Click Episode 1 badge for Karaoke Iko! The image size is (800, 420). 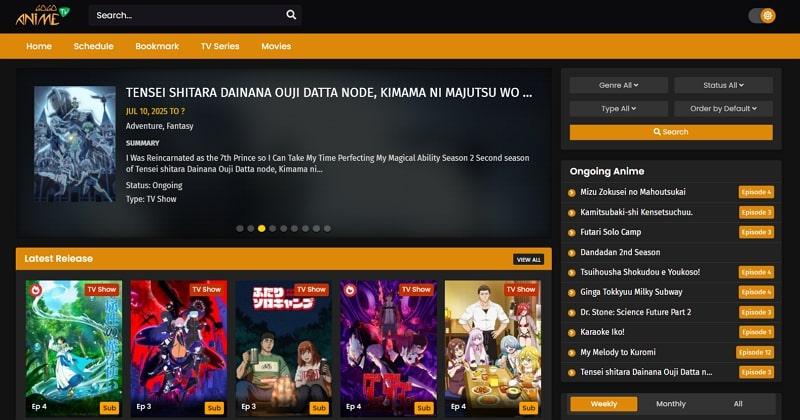[756, 332]
